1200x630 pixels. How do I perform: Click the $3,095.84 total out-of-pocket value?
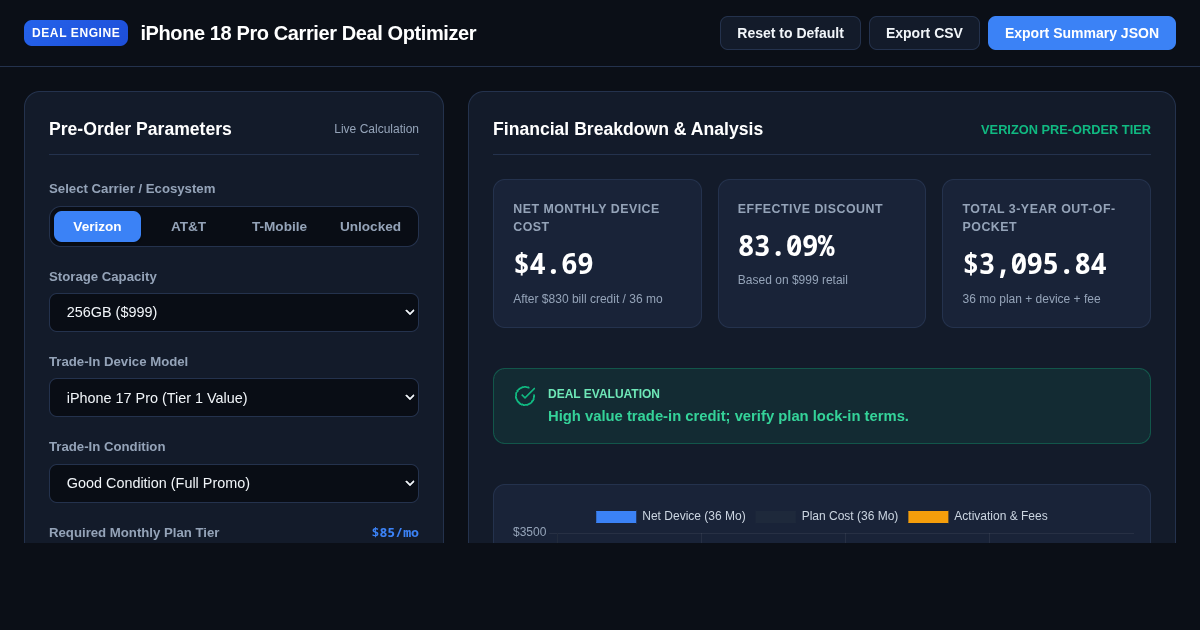[1034, 264]
